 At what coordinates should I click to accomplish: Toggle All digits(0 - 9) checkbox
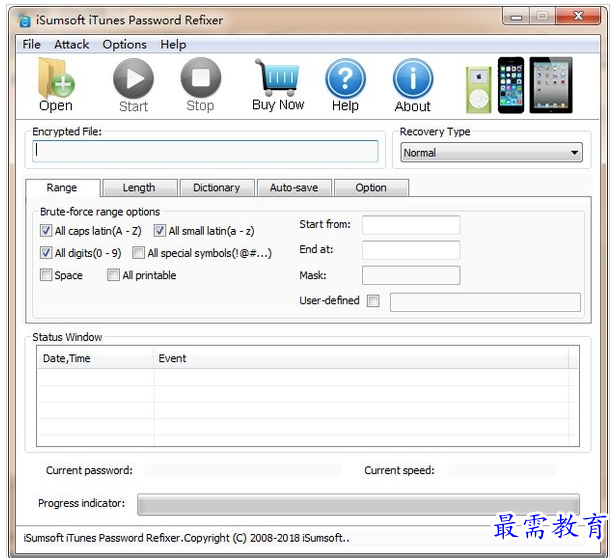tap(46, 253)
